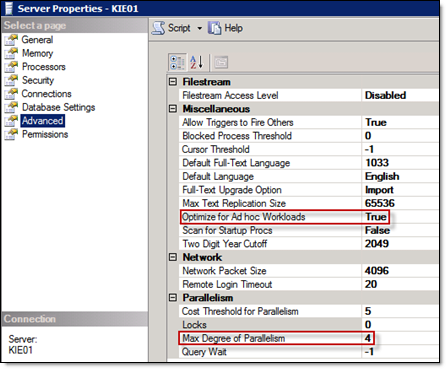Select the Security page icon

11,80
